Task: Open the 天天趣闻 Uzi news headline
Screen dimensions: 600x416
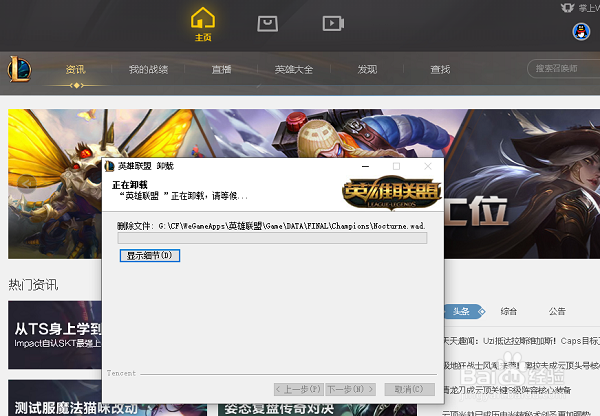Action: coord(522,341)
